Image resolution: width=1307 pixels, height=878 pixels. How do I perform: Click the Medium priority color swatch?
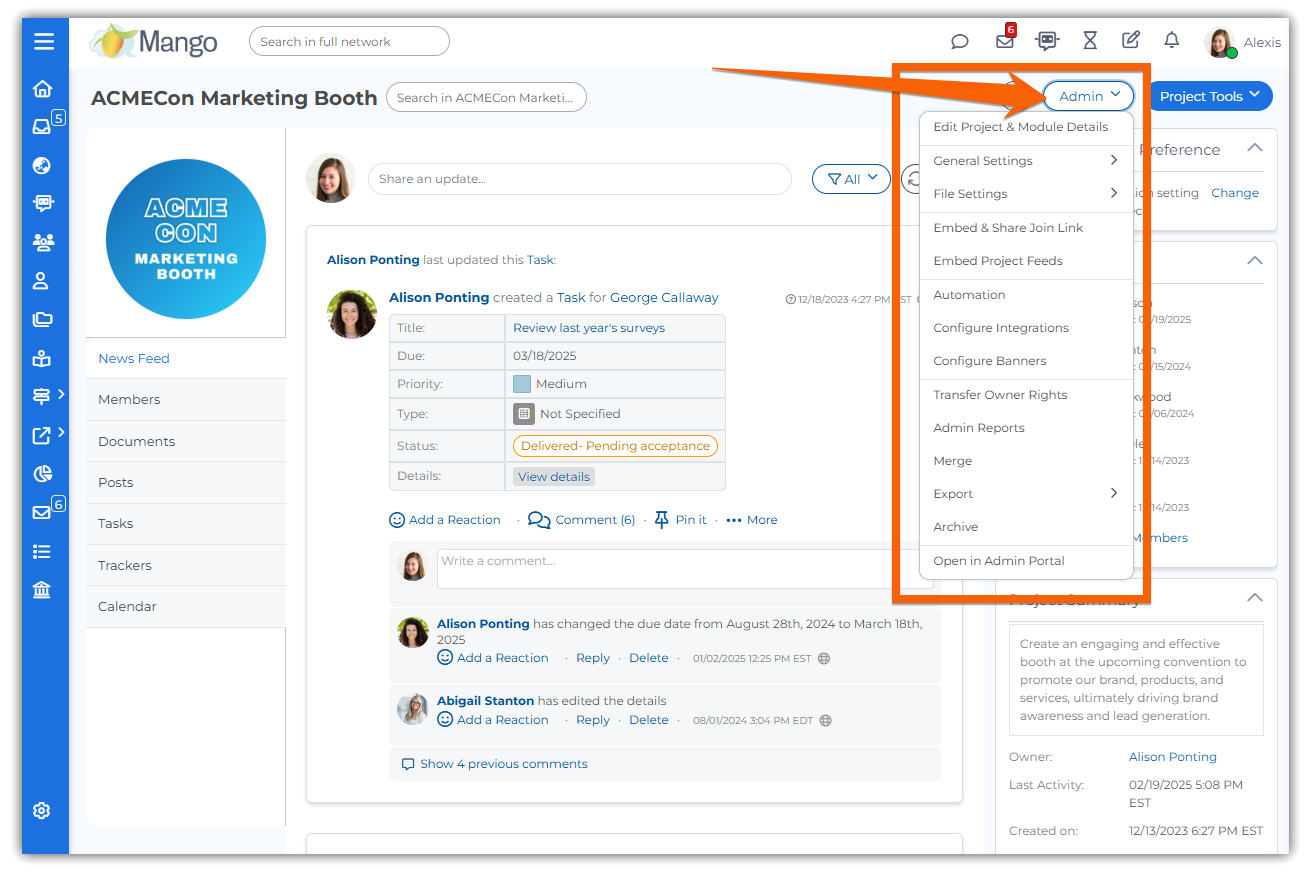[522, 384]
